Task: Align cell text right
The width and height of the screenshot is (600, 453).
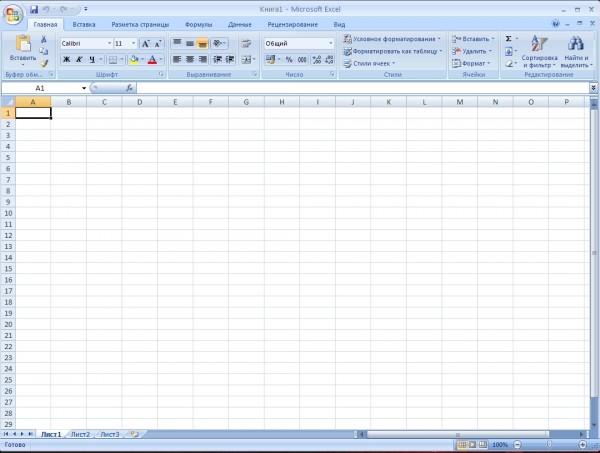Action: click(202, 59)
